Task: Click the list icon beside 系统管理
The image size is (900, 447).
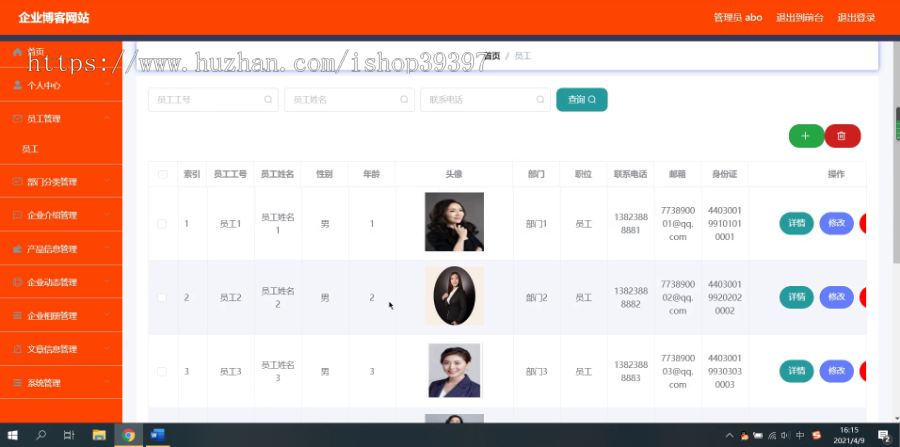Action: tap(17, 383)
